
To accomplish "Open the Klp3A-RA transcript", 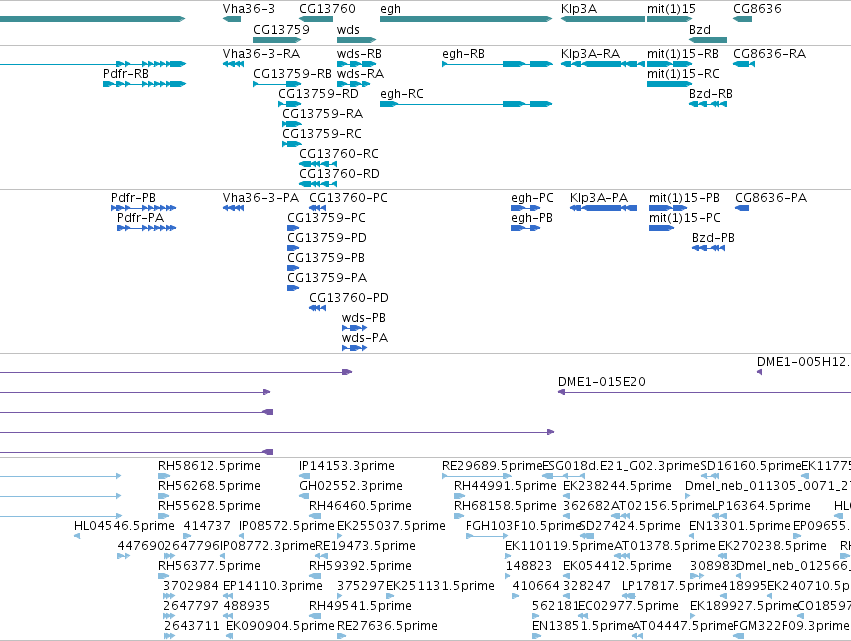I will tap(590, 54).
